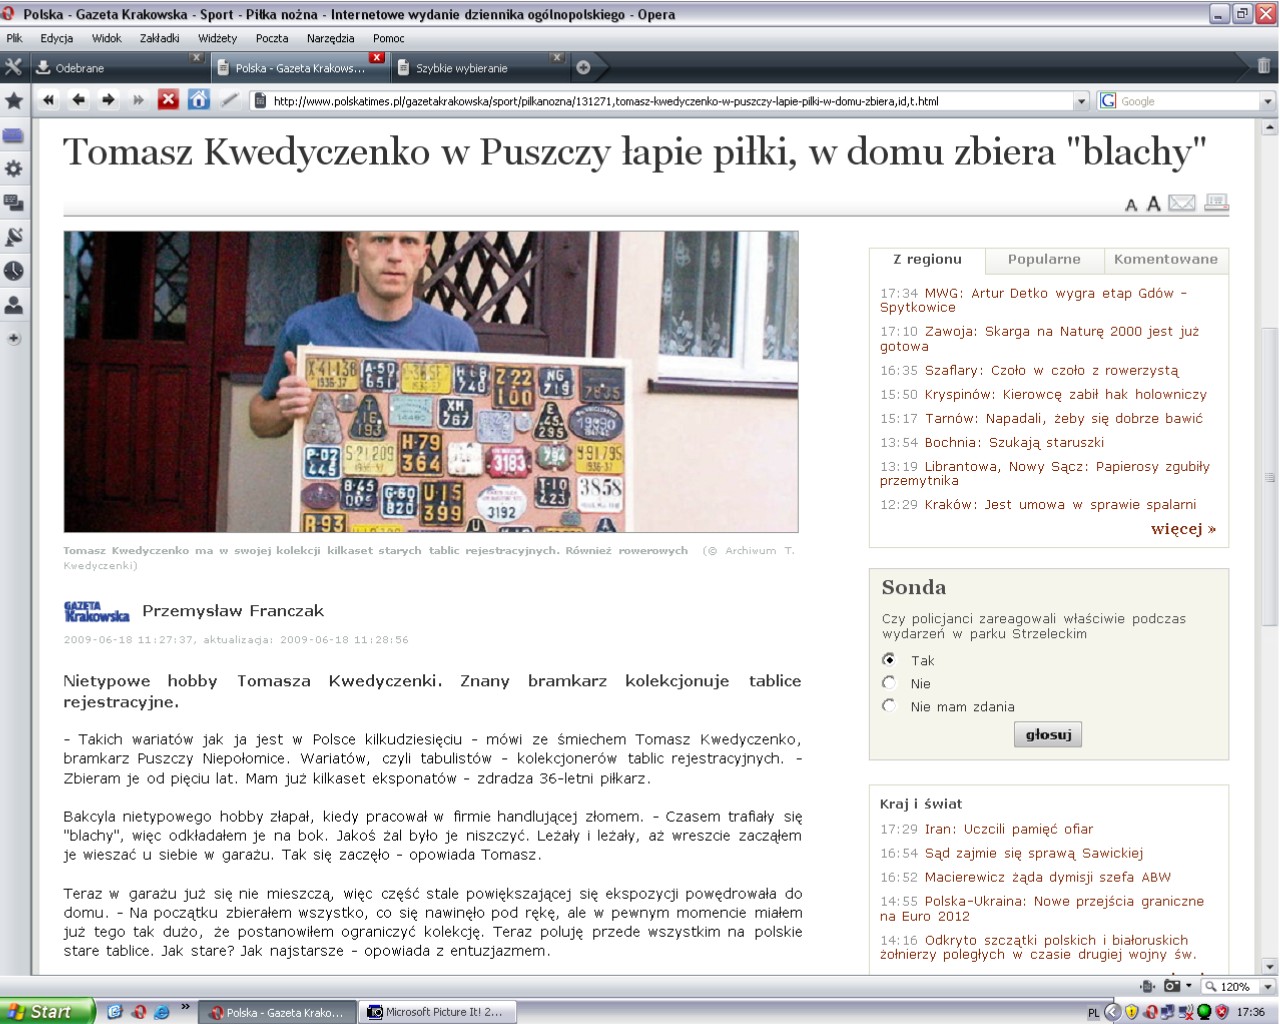This screenshot has width=1280, height=1024.
Task: Click the print article icon
Action: [1216, 203]
